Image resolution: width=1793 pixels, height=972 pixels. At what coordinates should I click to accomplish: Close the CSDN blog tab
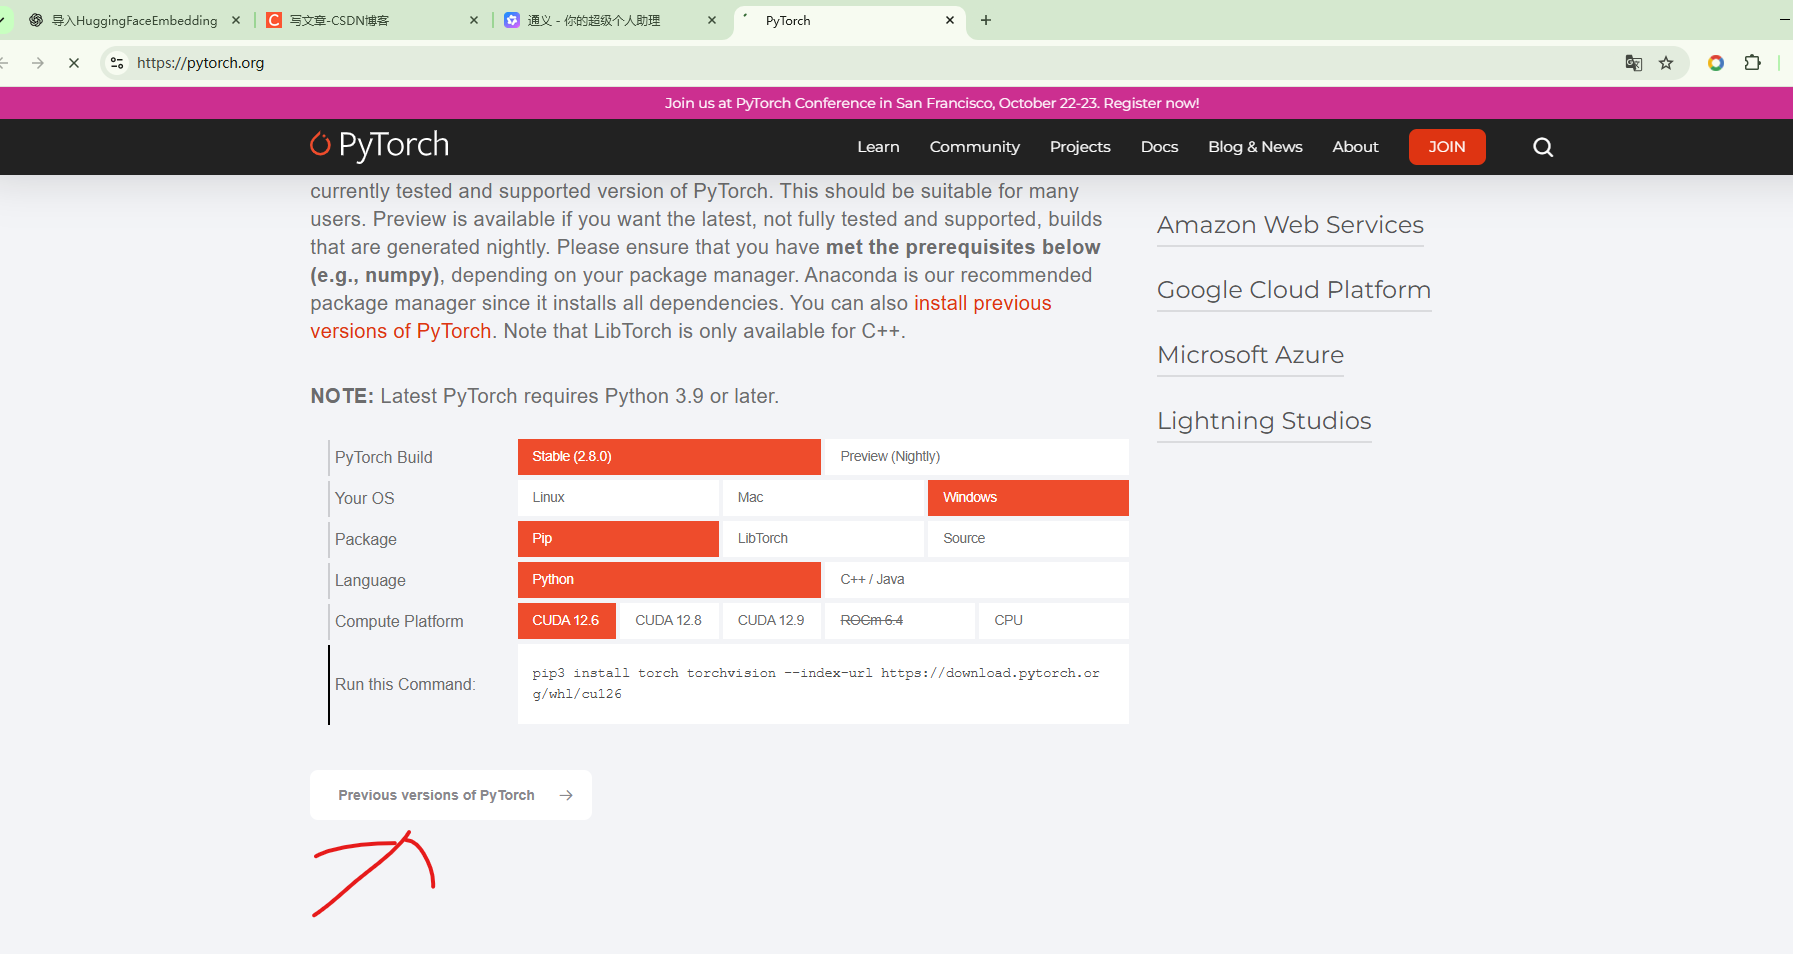pos(474,20)
